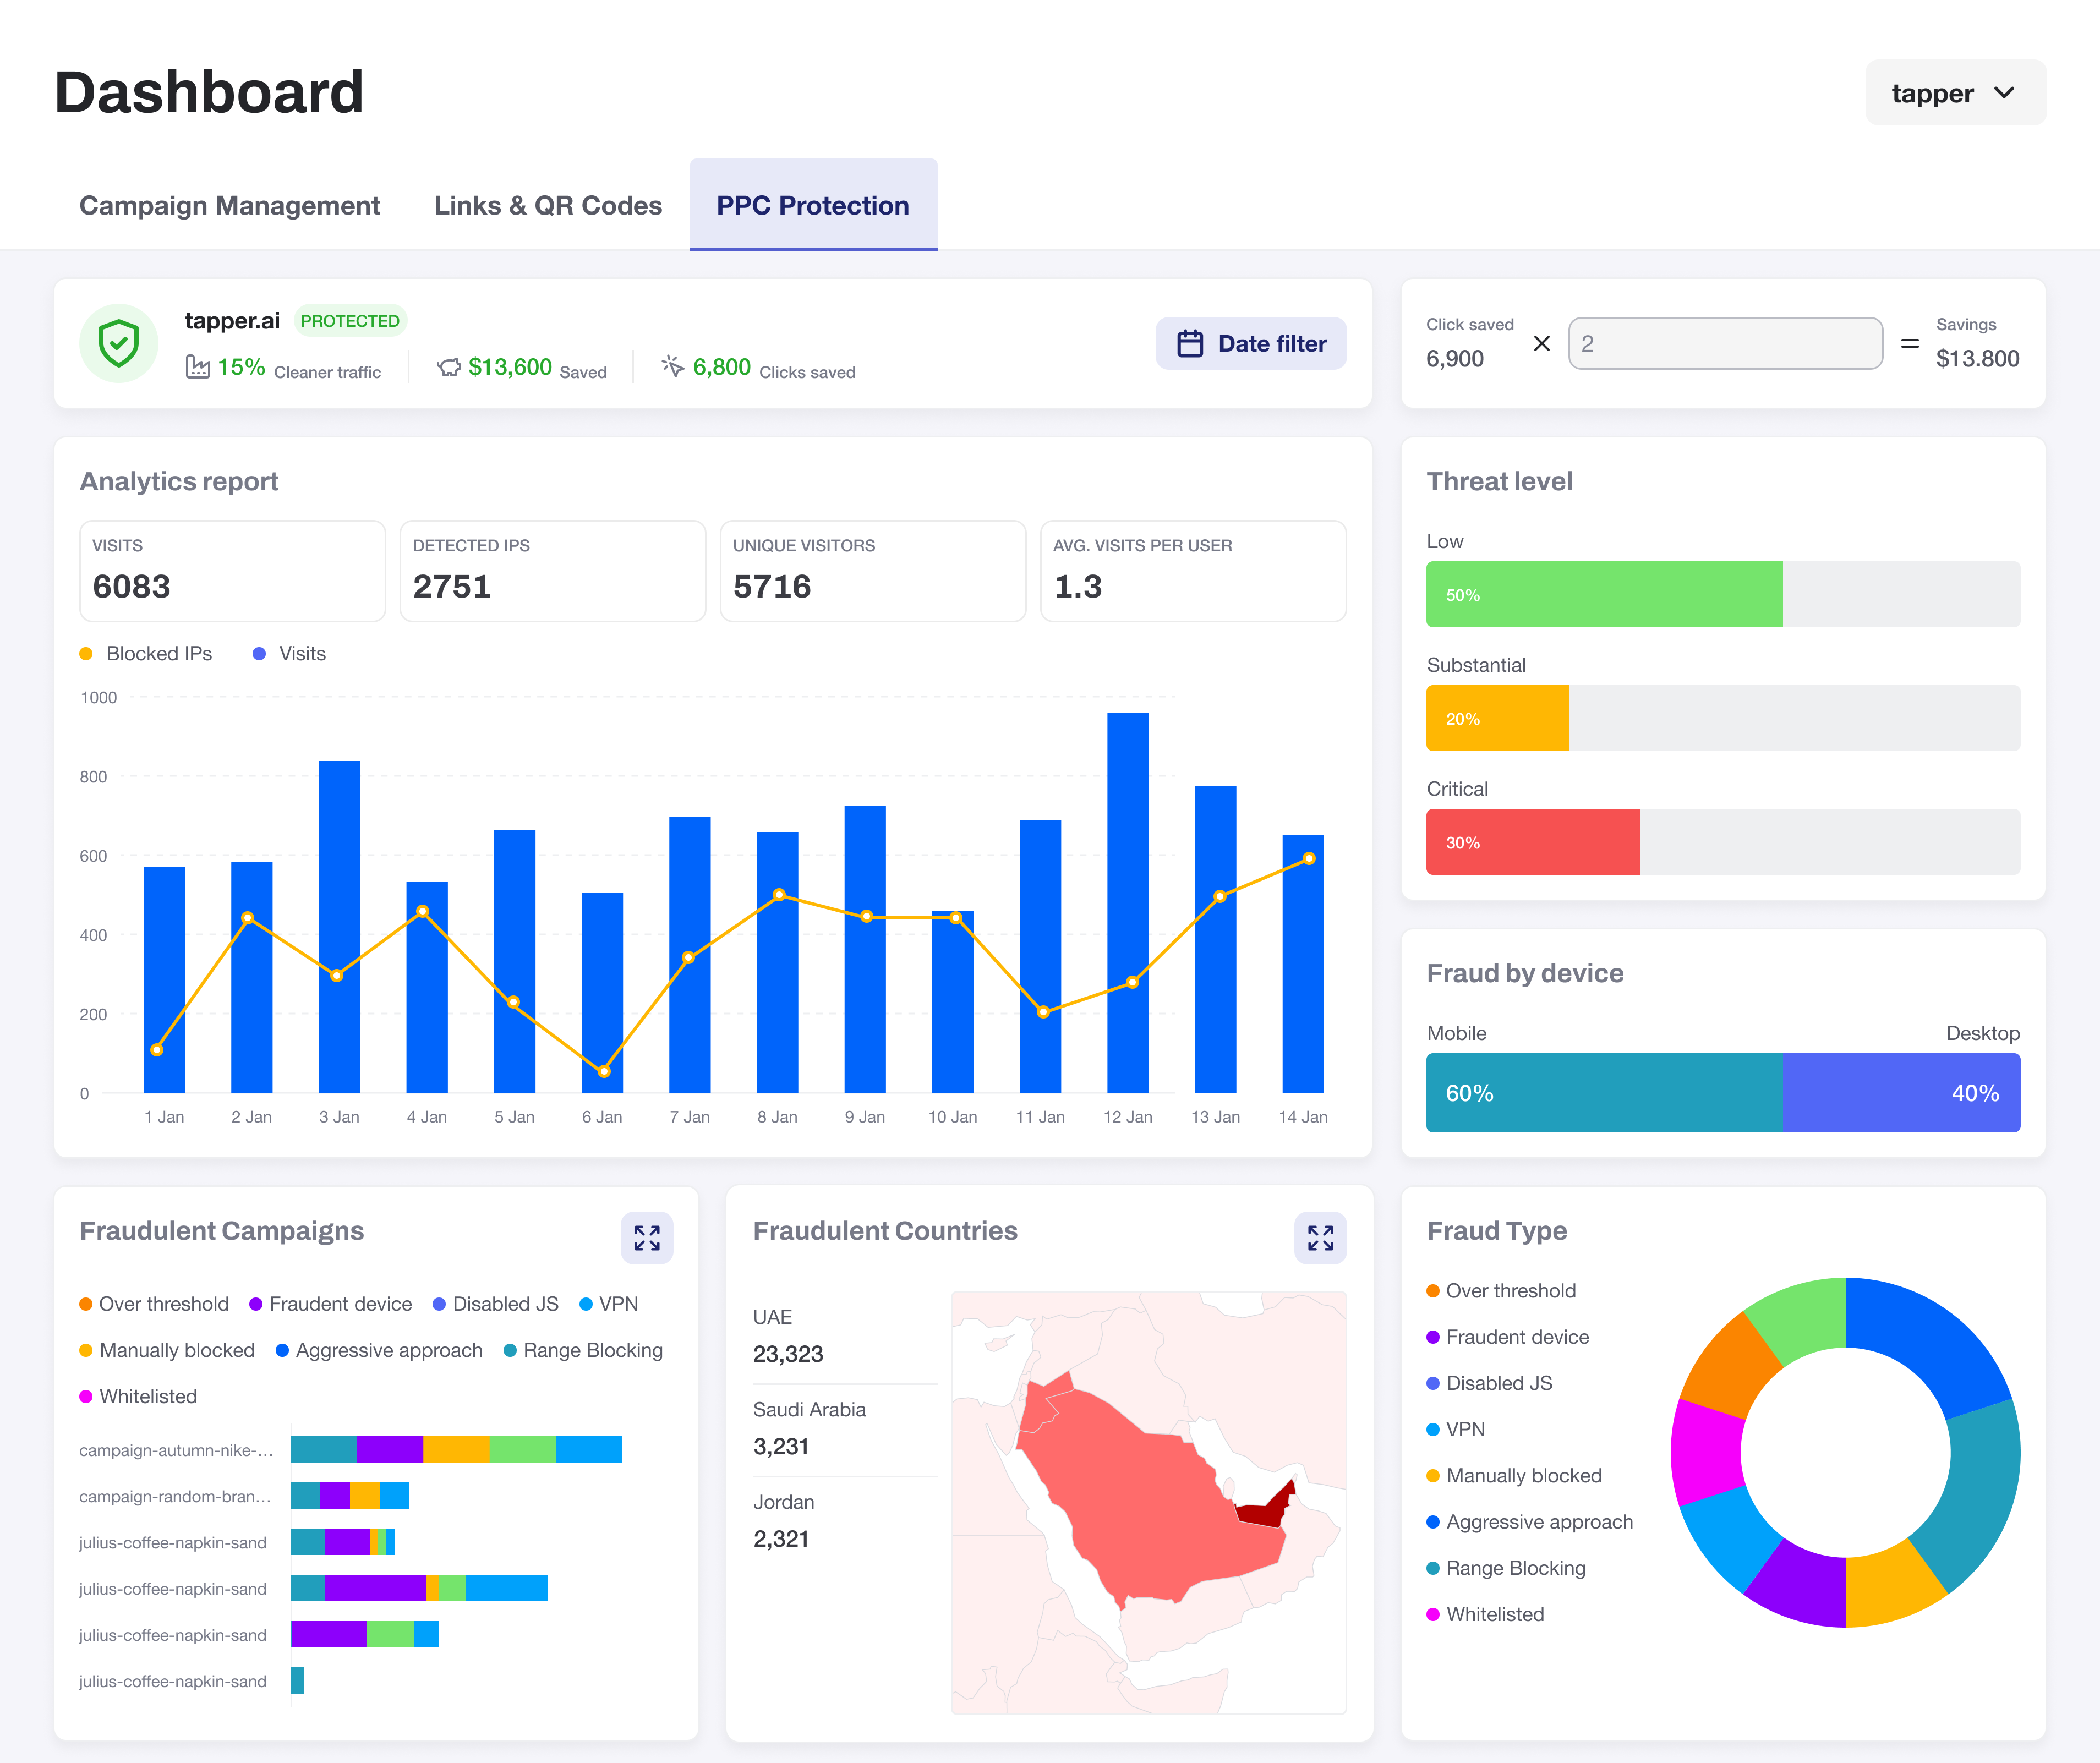Image resolution: width=2100 pixels, height=1763 pixels.
Task: Click the multiply X icon beside Click saved
Action: 1541,344
